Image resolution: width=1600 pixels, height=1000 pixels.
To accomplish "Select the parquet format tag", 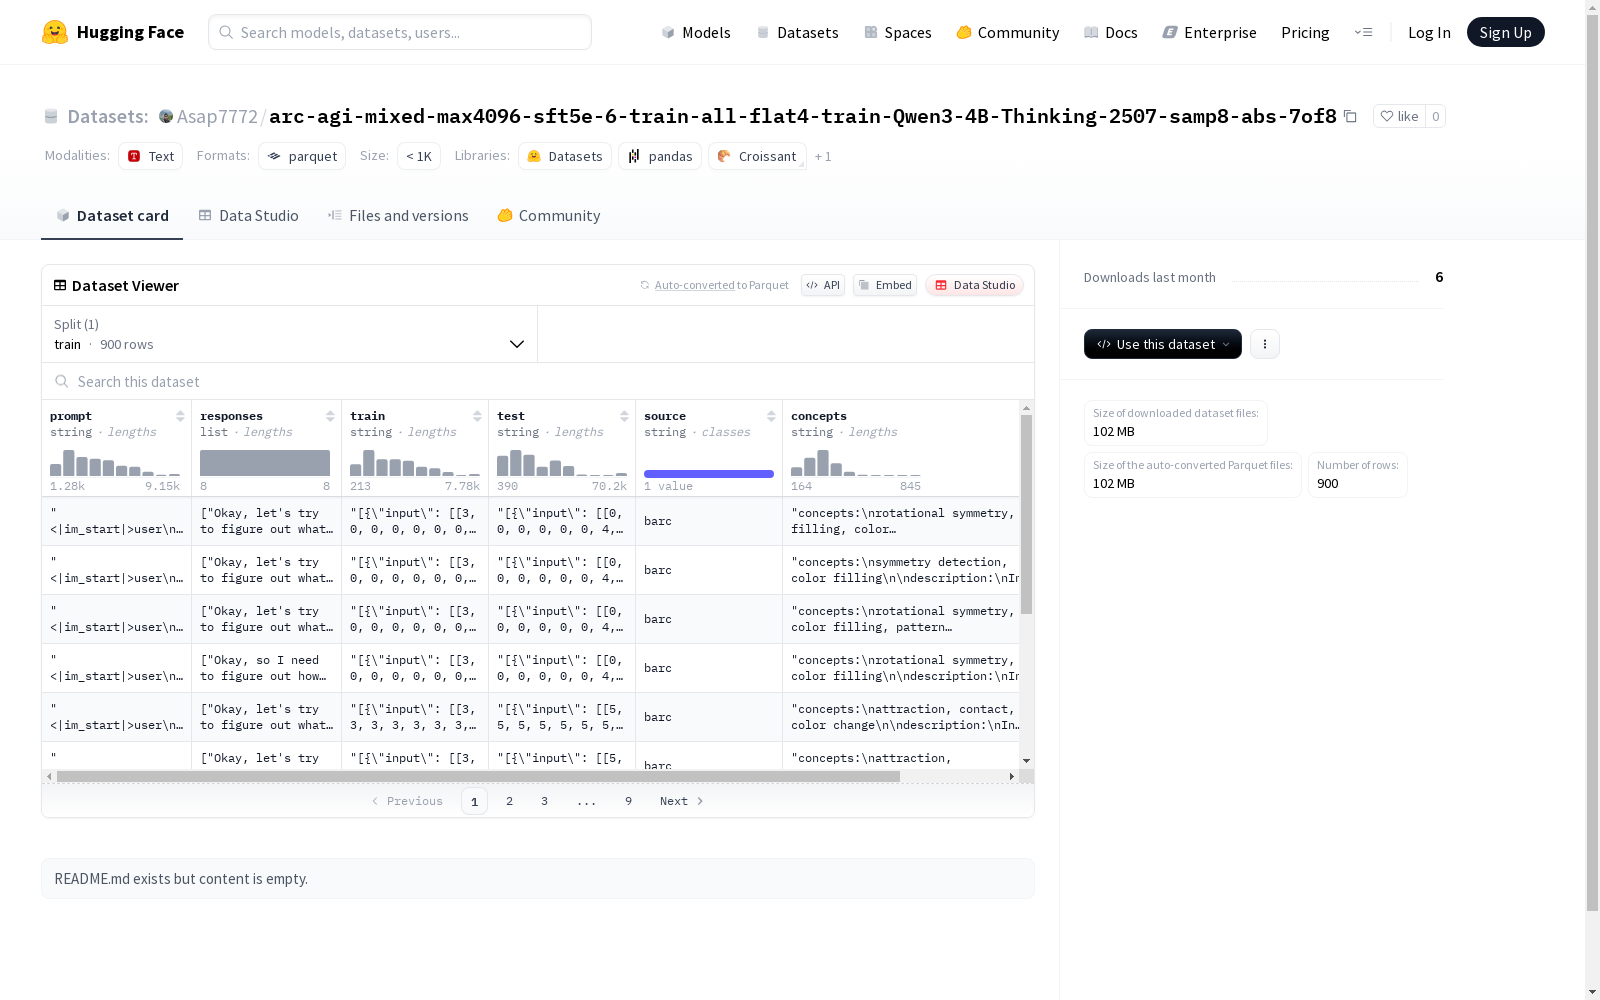I will 302,156.
